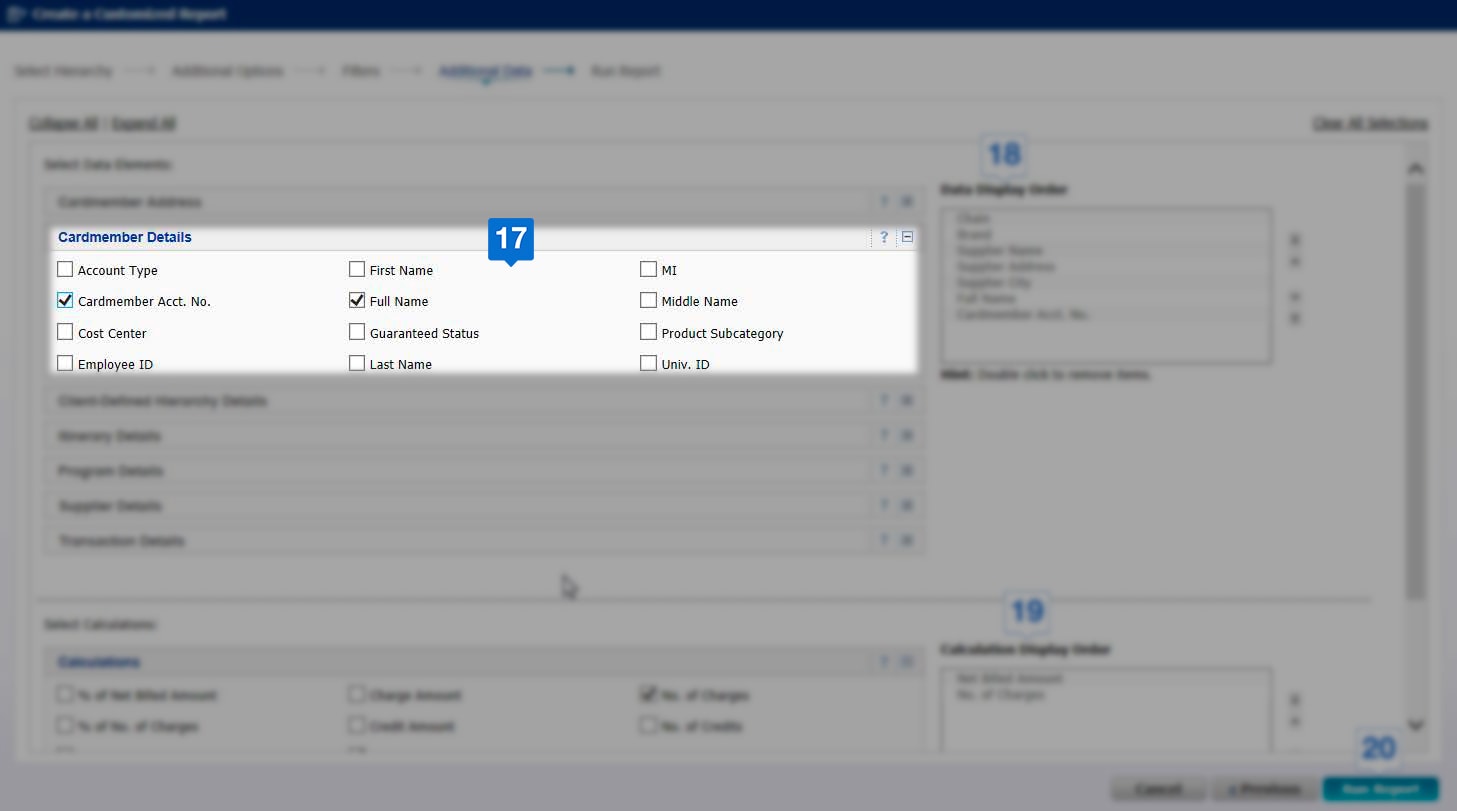Tick the Product Subcategory checkbox
Image resolution: width=1457 pixels, height=811 pixels.
[x=648, y=332]
